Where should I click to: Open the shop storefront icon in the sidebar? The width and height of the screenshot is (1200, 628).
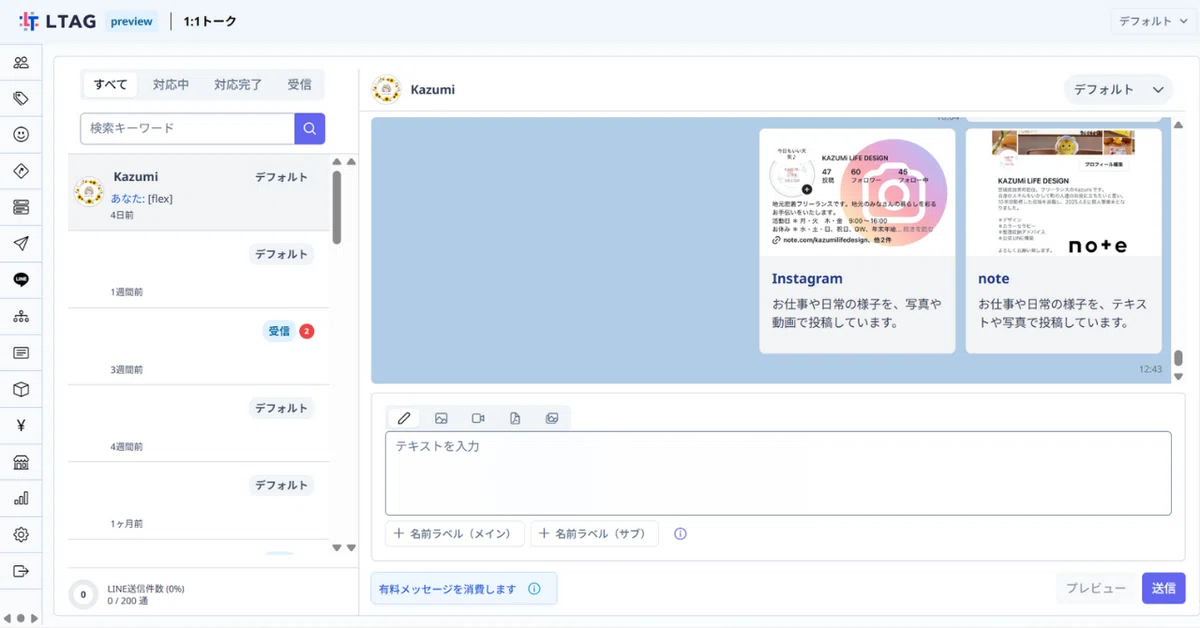point(21,462)
